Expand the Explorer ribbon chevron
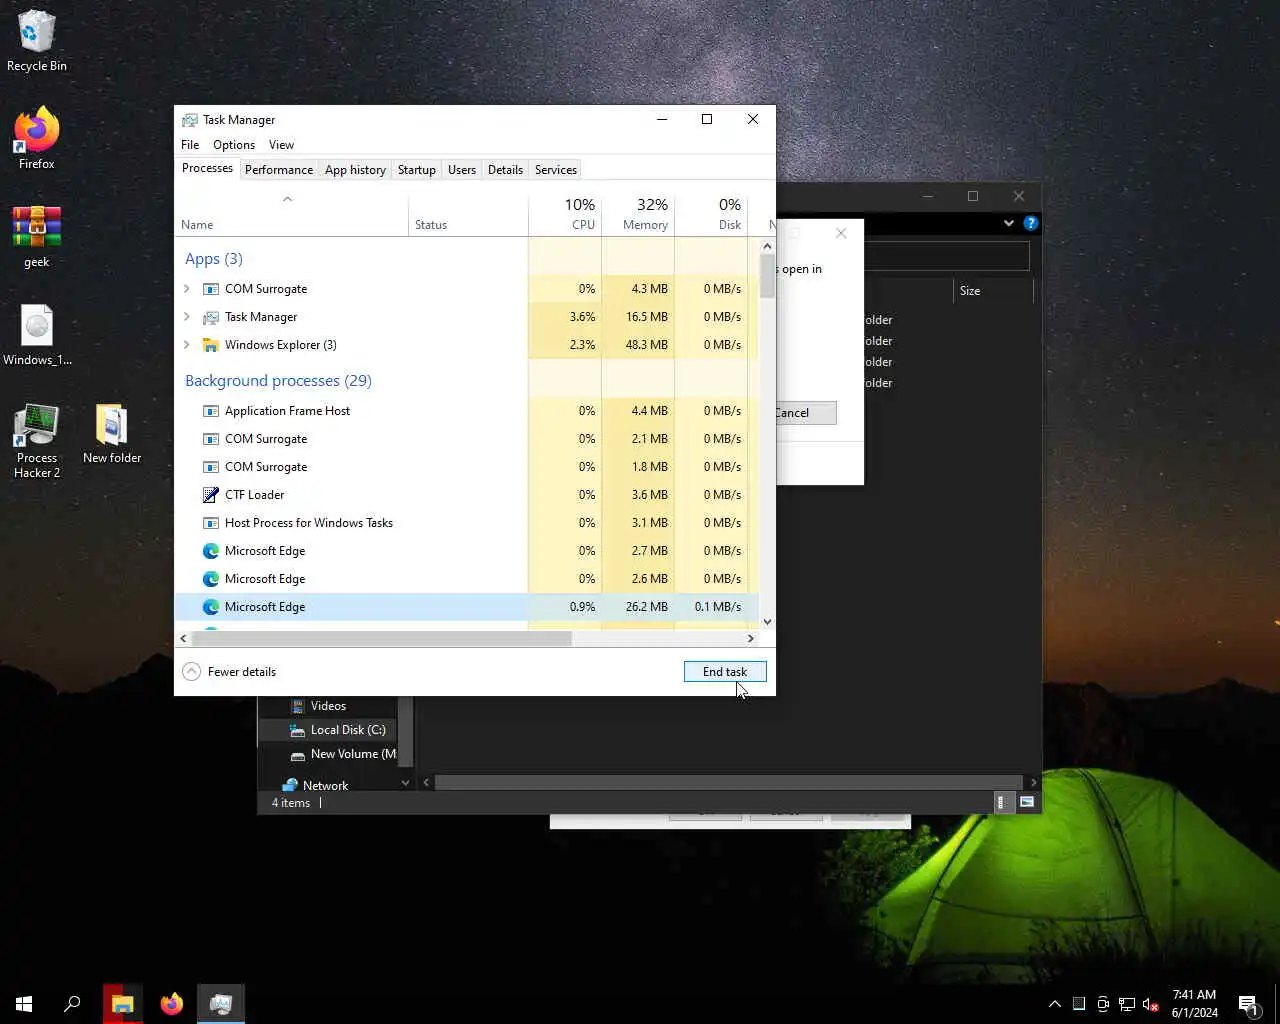Image resolution: width=1280 pixels, height=1024 pixels. (1008, 223)
